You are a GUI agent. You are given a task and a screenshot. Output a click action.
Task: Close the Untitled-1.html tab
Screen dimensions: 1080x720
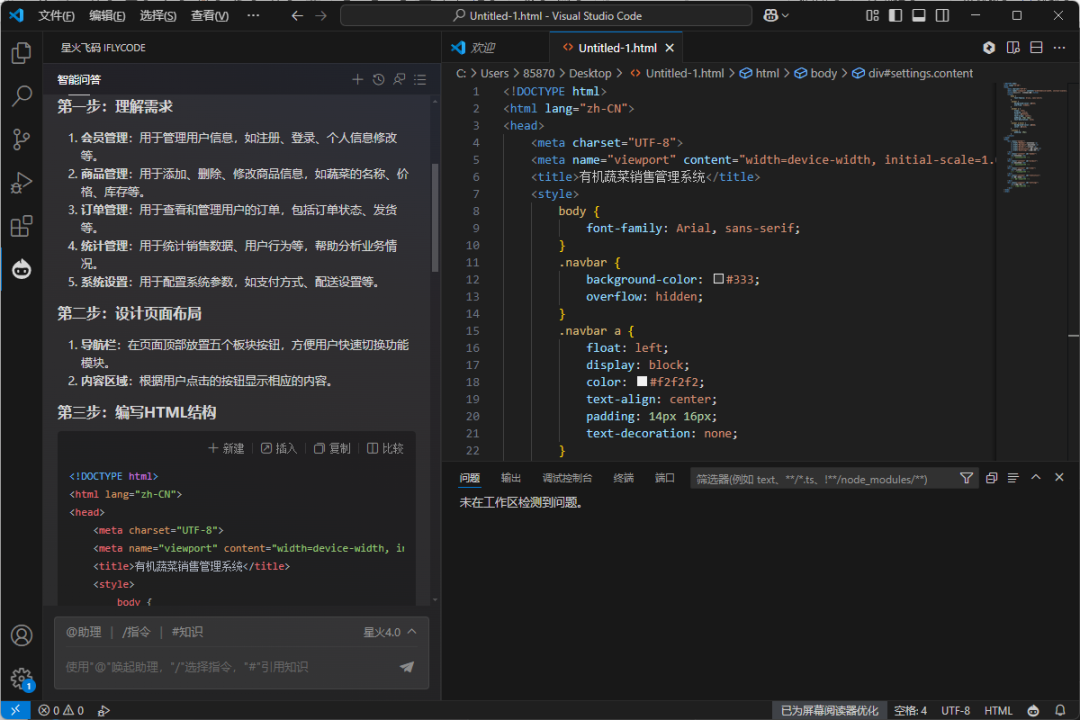pos(669,48)
